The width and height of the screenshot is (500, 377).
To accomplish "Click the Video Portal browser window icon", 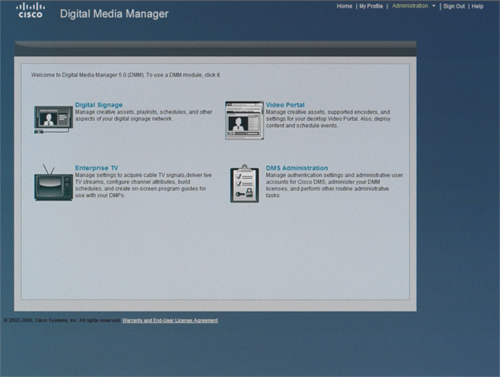I will tap(244, 120).
